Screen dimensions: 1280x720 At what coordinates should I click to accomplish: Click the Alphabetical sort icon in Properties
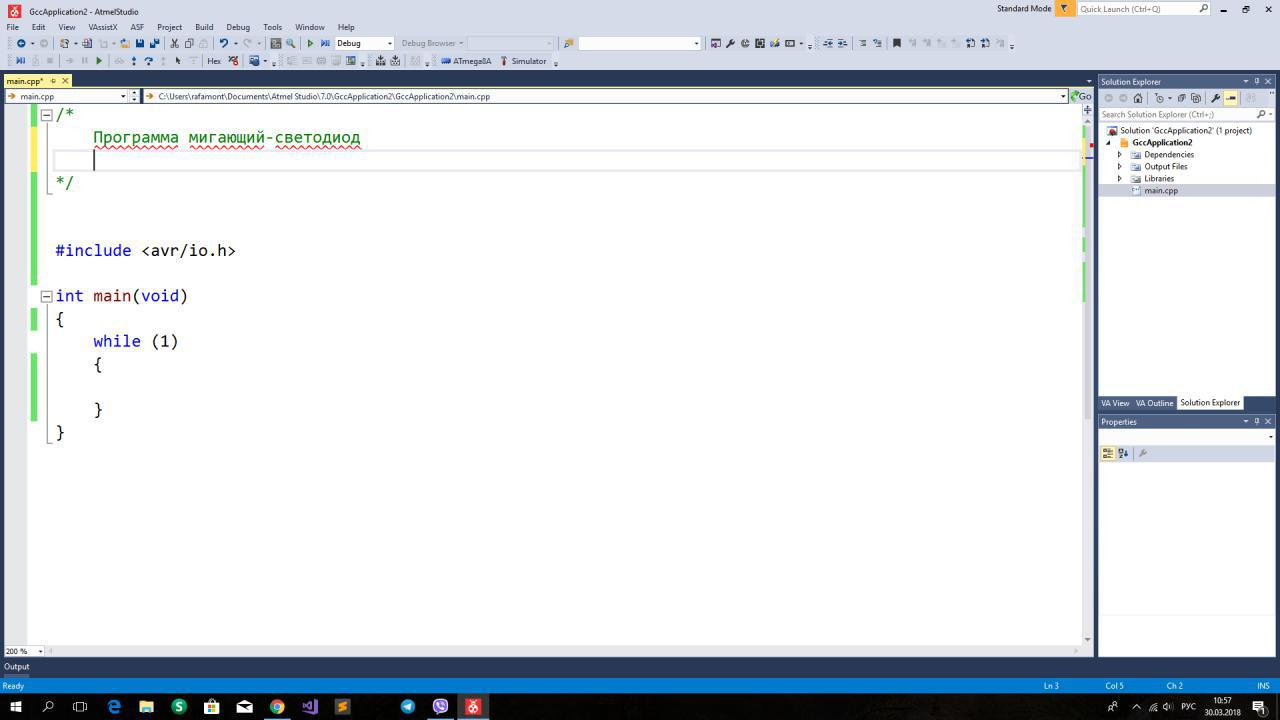[x=1123, y=453]
